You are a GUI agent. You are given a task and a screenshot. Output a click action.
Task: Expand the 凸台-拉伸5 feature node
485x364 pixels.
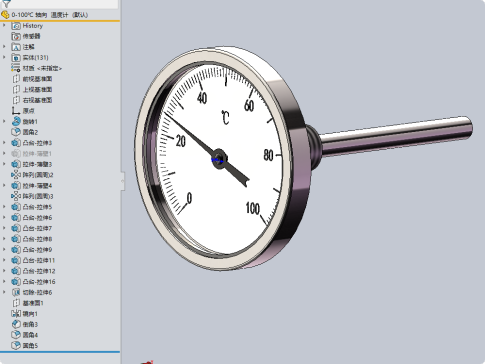(4, 207)
